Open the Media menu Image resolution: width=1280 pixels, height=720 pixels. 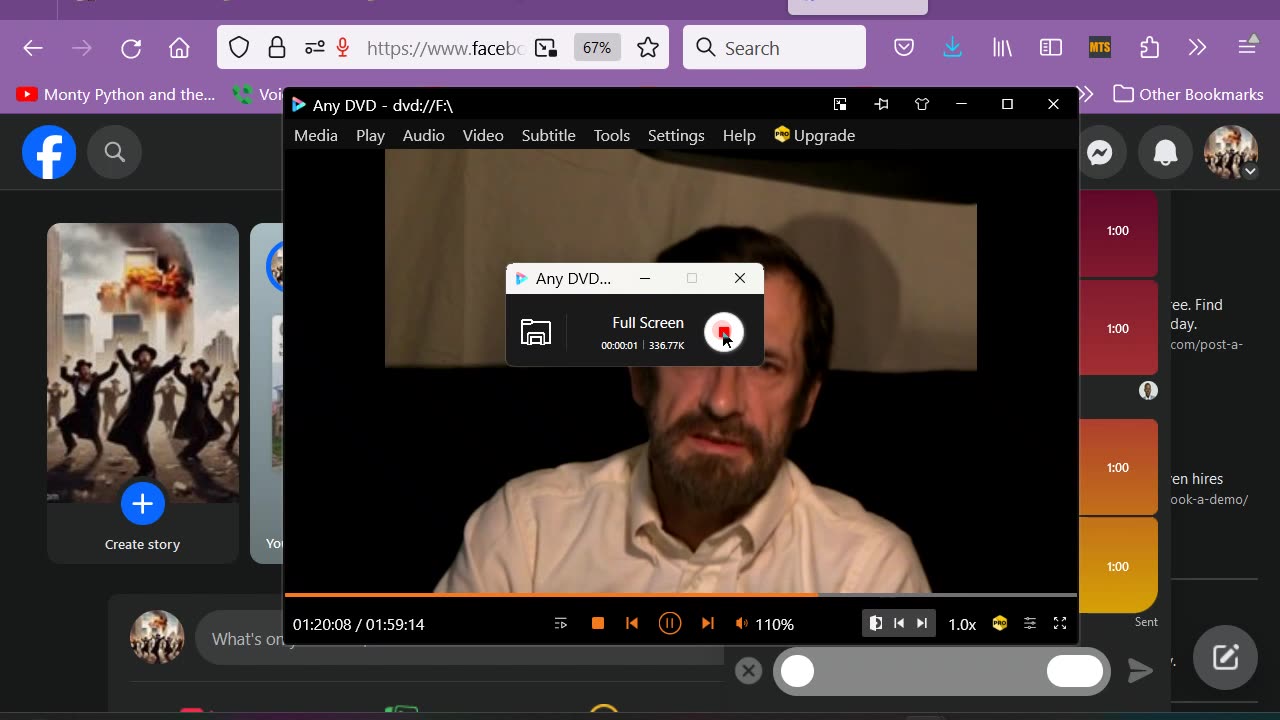[x=316, y=135]
